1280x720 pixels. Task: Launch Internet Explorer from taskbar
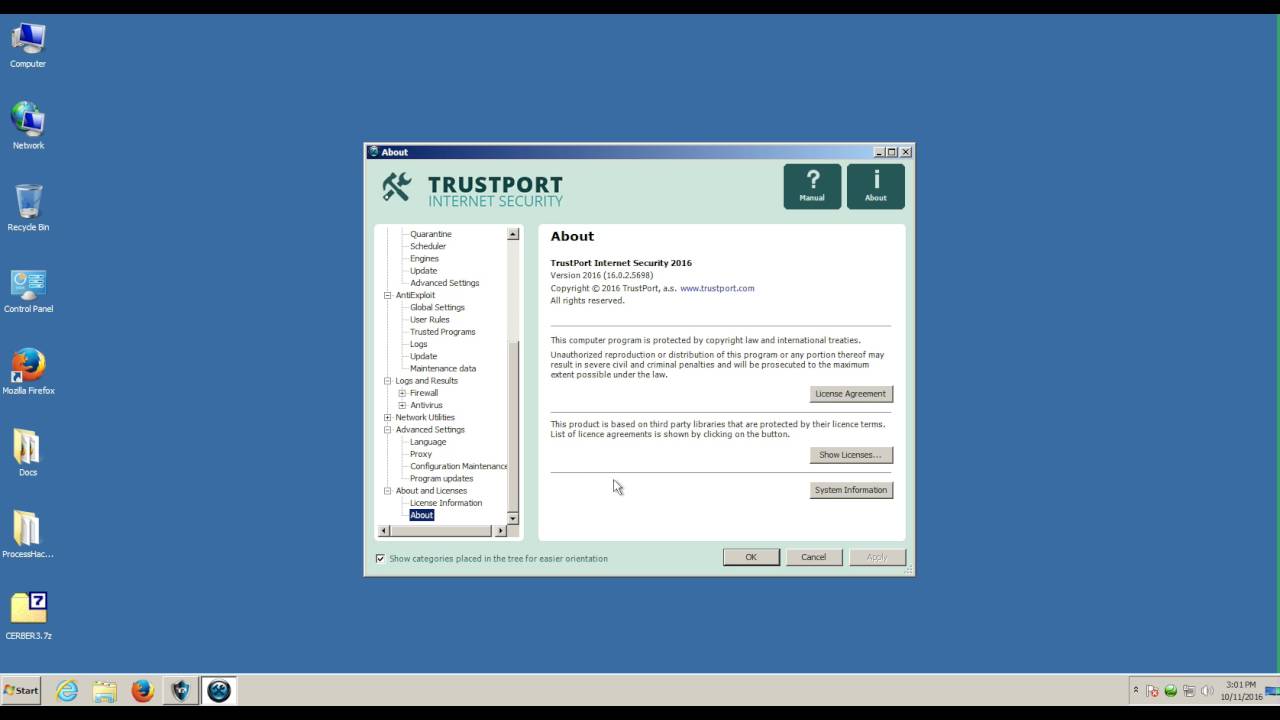[x=67, y=690]
